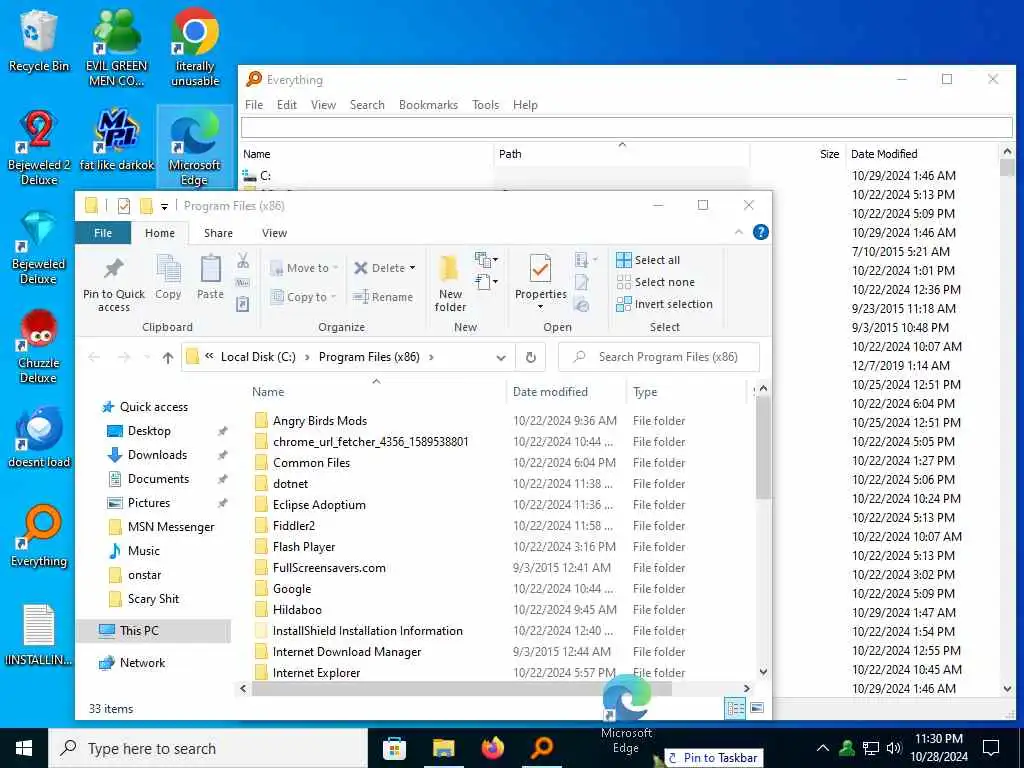Click Firefox taskbar icon
Screen dimensions: 1024x768
point(493,748)
